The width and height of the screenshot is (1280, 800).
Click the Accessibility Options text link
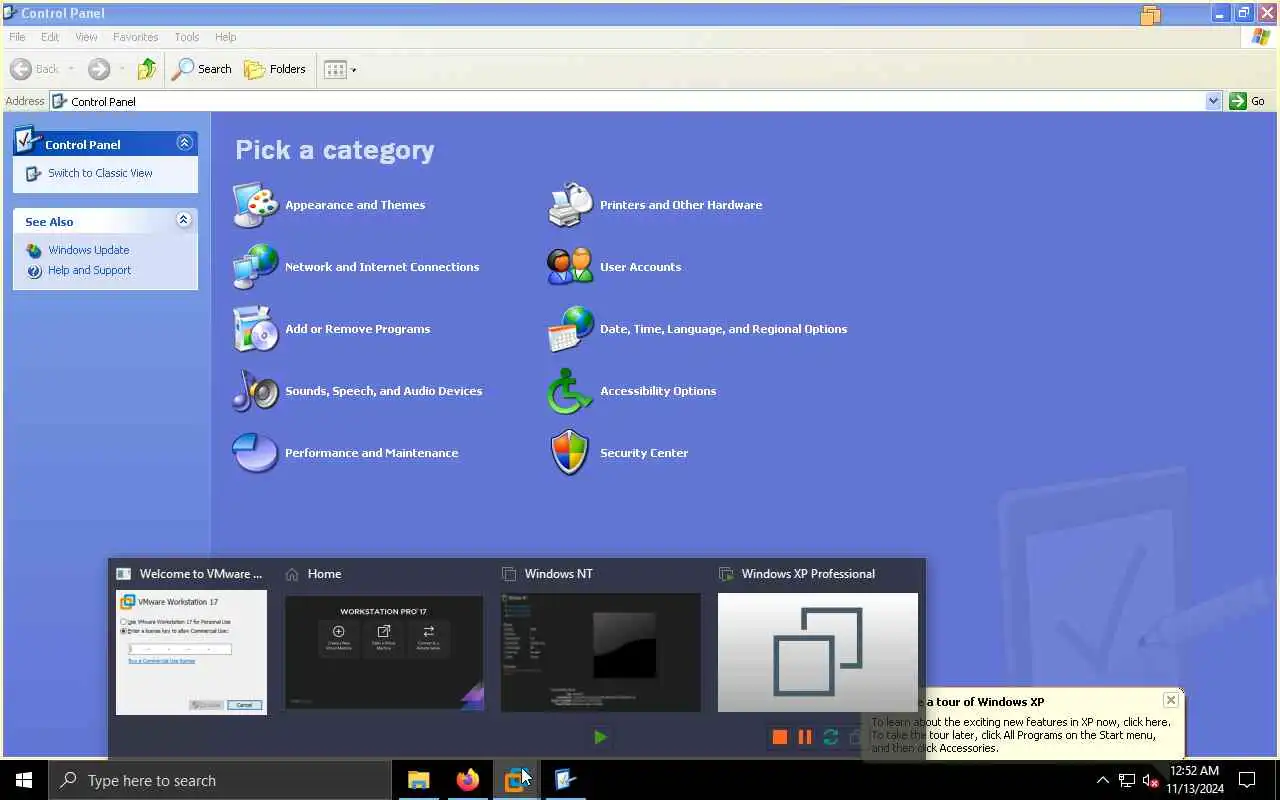click(658, 391)
